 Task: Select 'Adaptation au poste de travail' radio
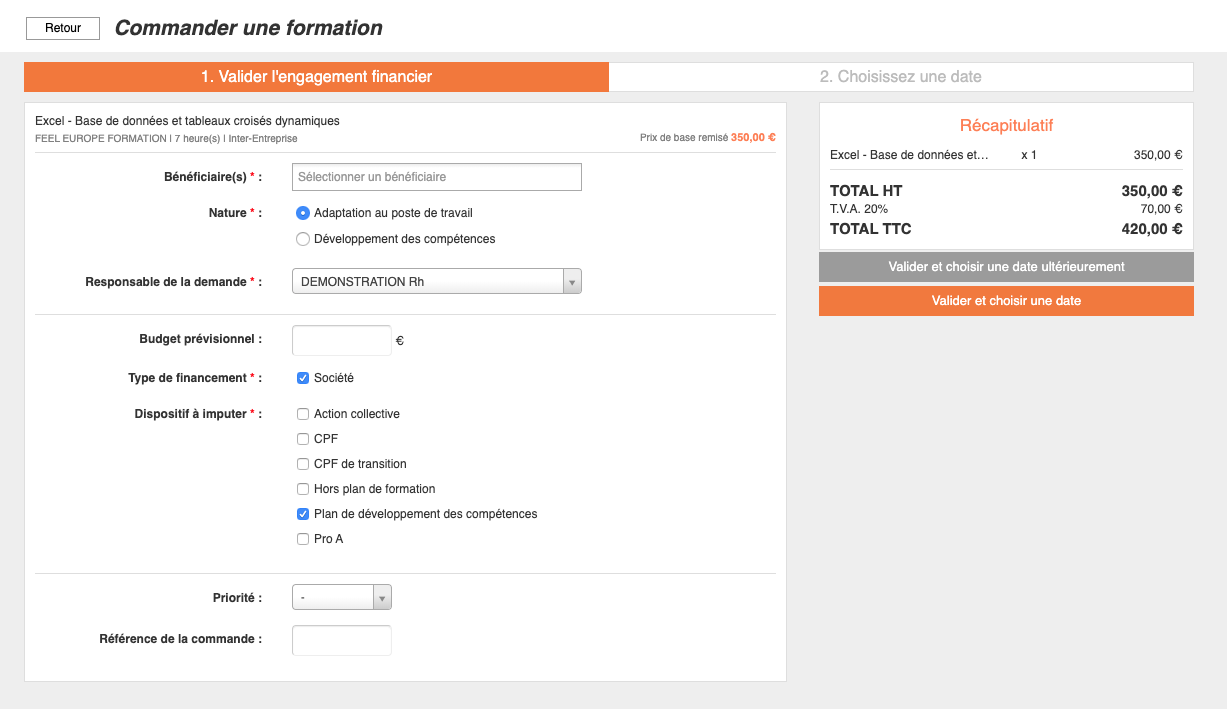[303, 213]
